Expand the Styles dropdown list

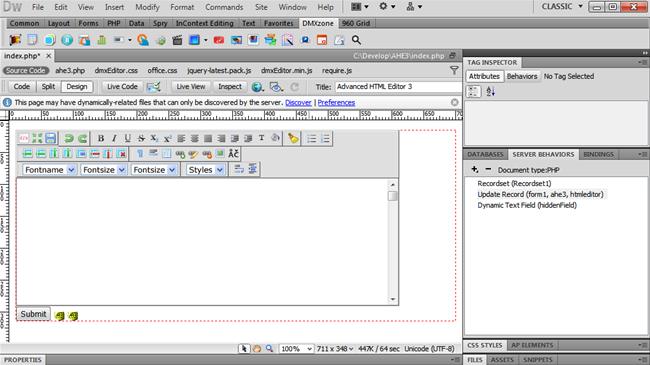pos(206,170)
